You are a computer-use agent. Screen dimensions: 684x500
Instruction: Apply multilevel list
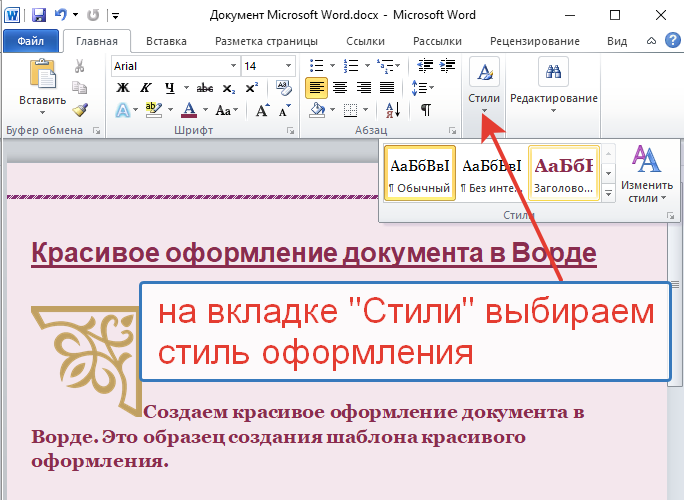(x=384, y=66)
